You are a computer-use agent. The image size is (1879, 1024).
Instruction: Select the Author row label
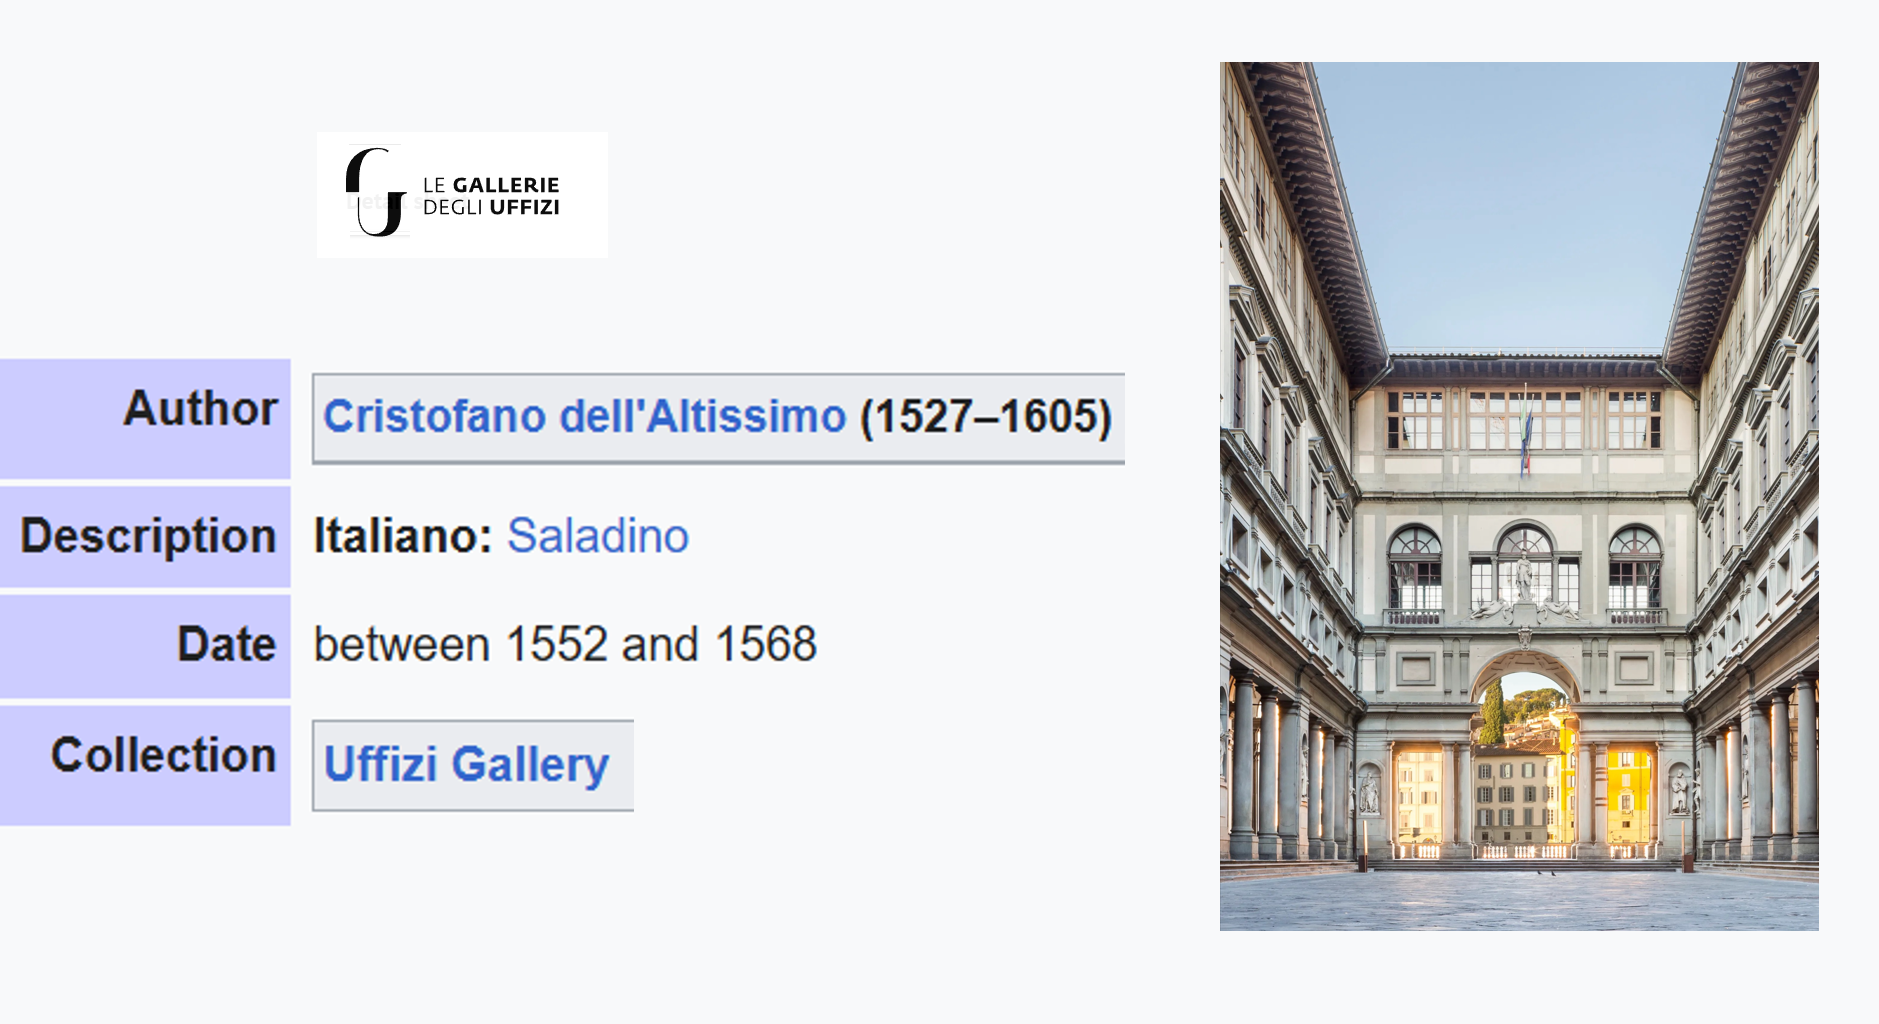(200, 409)
